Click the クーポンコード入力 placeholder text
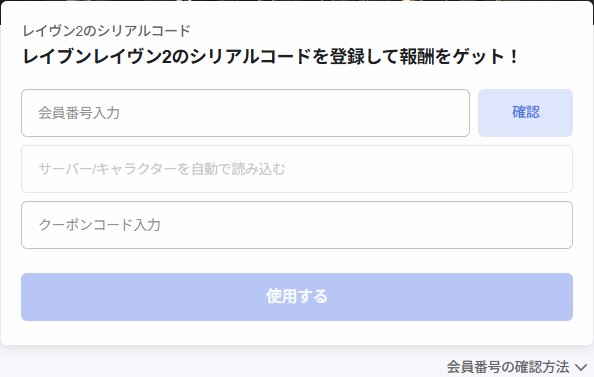The width and height of the screenshot is (594, 377). [100, 225]
